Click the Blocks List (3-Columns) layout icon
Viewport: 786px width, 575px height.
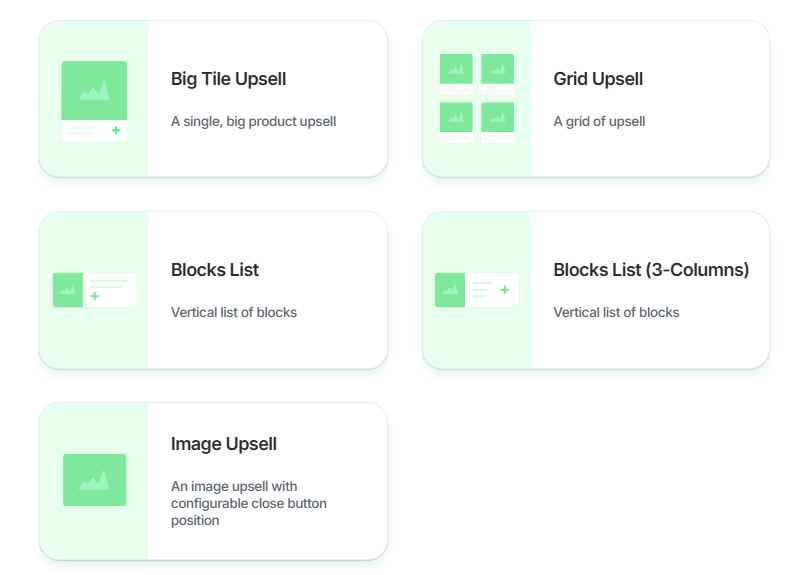477,290
